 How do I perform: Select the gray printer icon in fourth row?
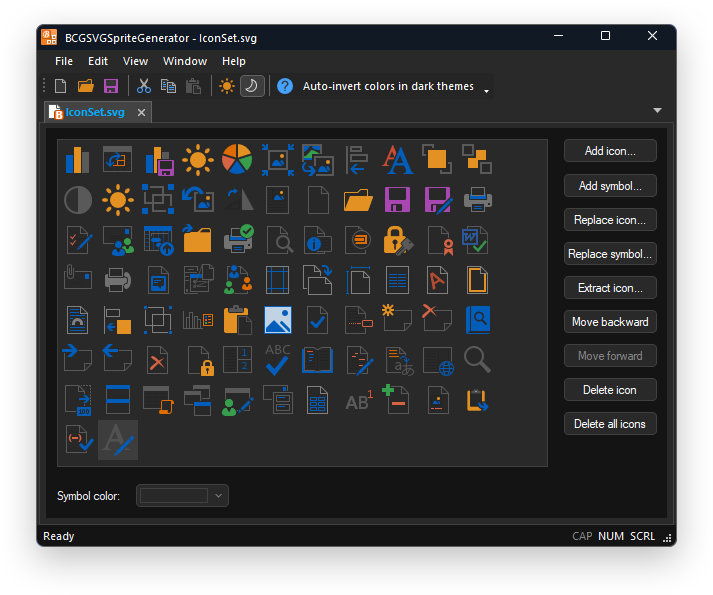tap(117, 280)
